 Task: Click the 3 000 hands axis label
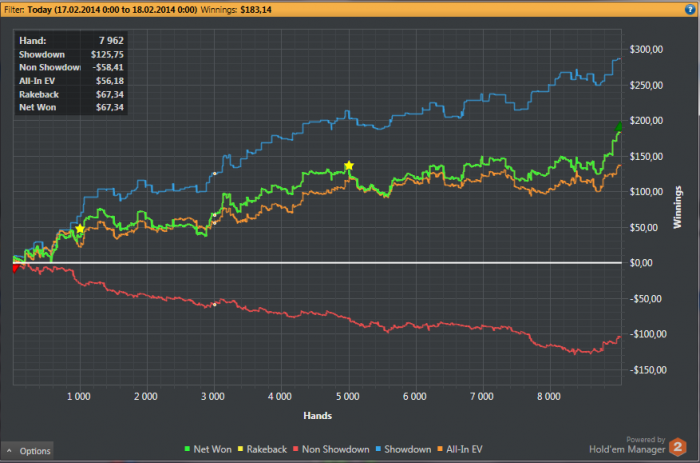point(212,396)
